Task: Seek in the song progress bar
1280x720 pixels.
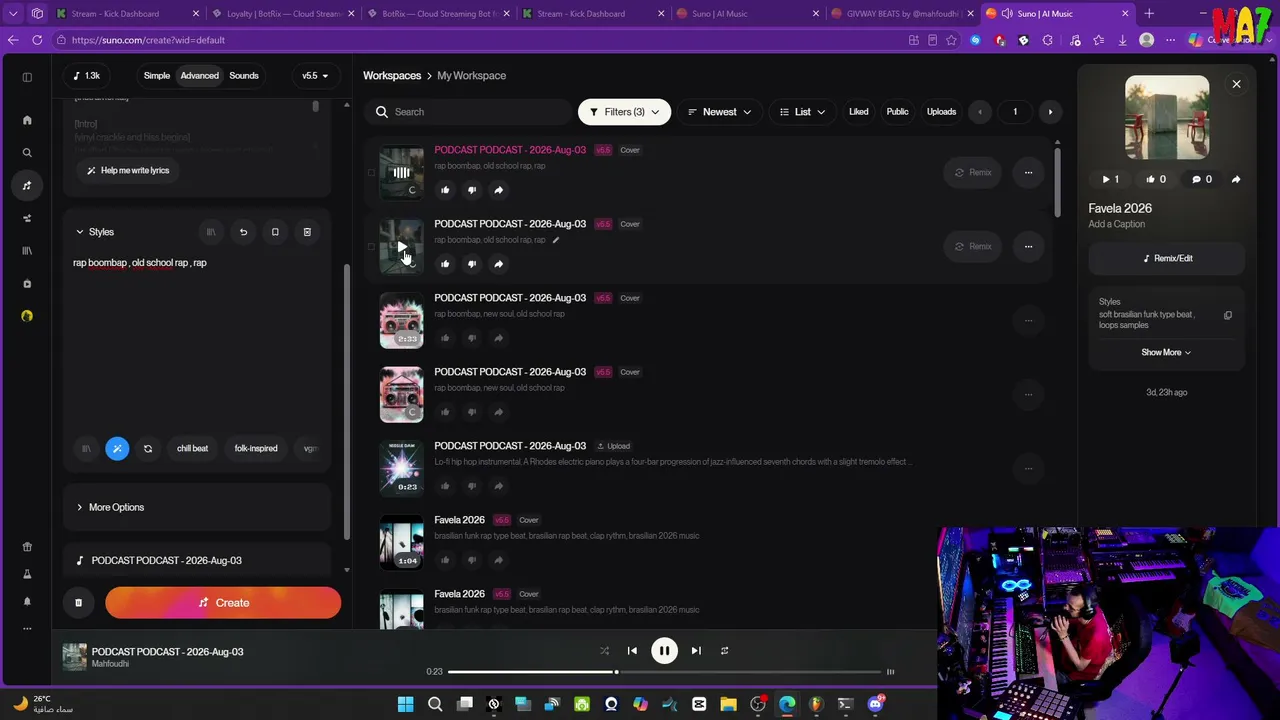Action: (x=665, y=672)
